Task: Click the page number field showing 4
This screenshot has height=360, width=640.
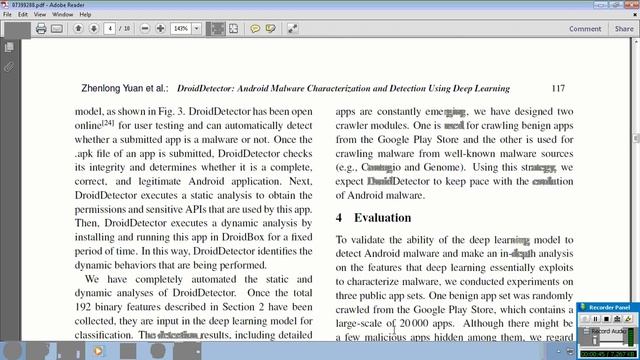Action: tap(109, 29)
